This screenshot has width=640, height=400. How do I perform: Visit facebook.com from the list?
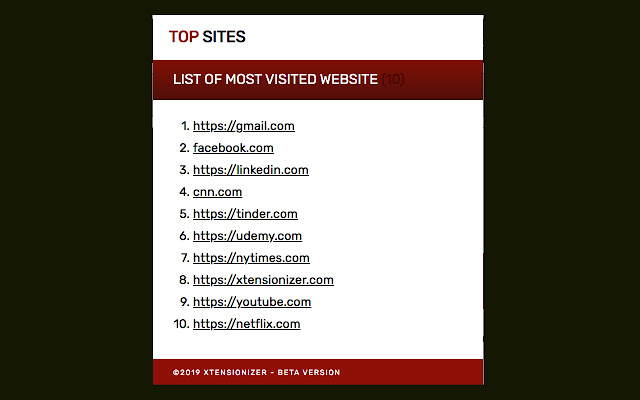(x=233, y=148)
